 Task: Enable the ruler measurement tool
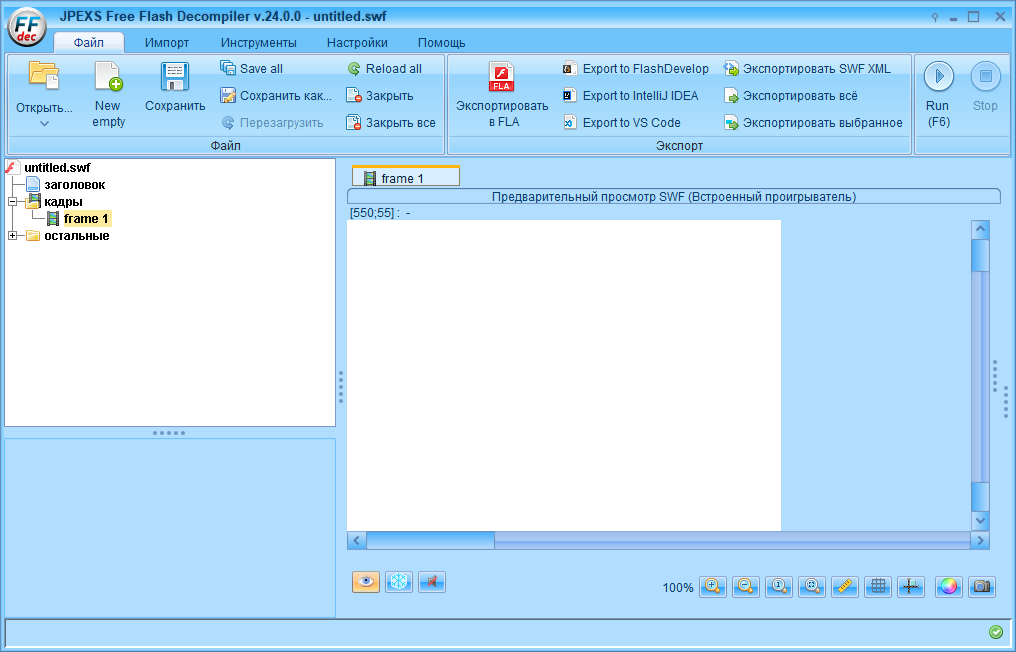coord(845,587)
